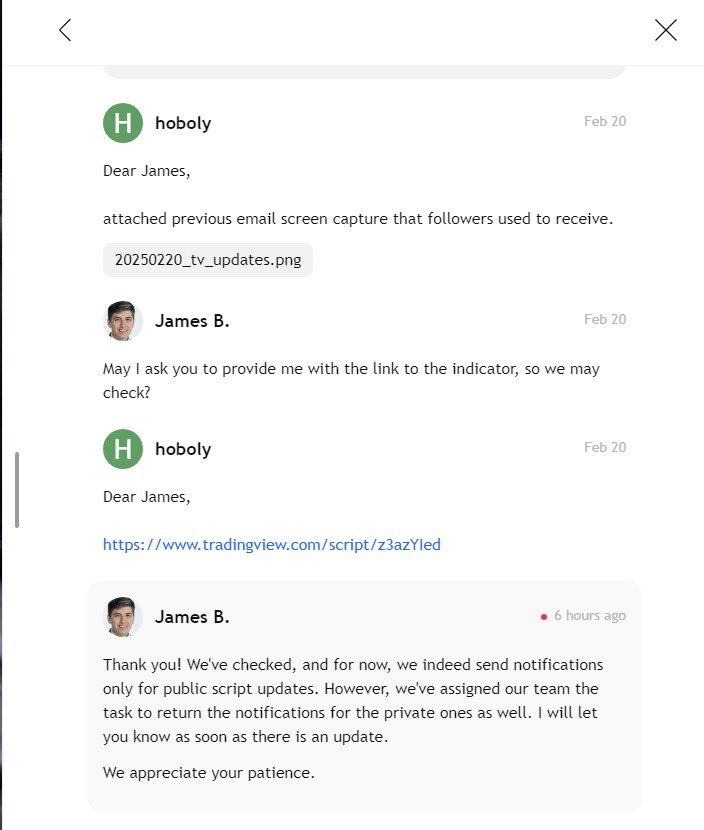Click the red unread dot beside 6 hours ago
The image size is (704, 830).
[x=544, y=617]
